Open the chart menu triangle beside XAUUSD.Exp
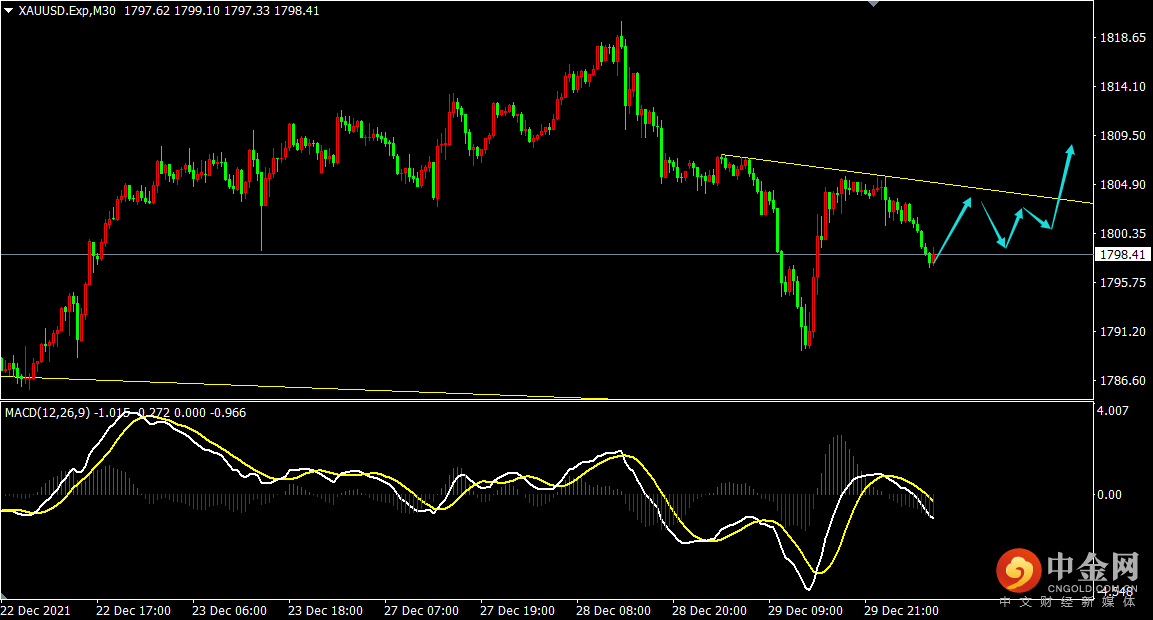1153x620 pixels. 9,11
